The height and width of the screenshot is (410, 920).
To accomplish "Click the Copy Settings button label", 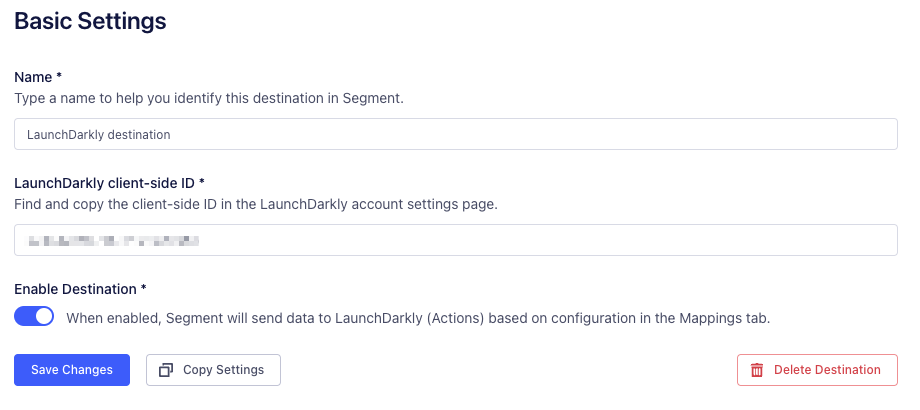I will (x=223, y=370).
